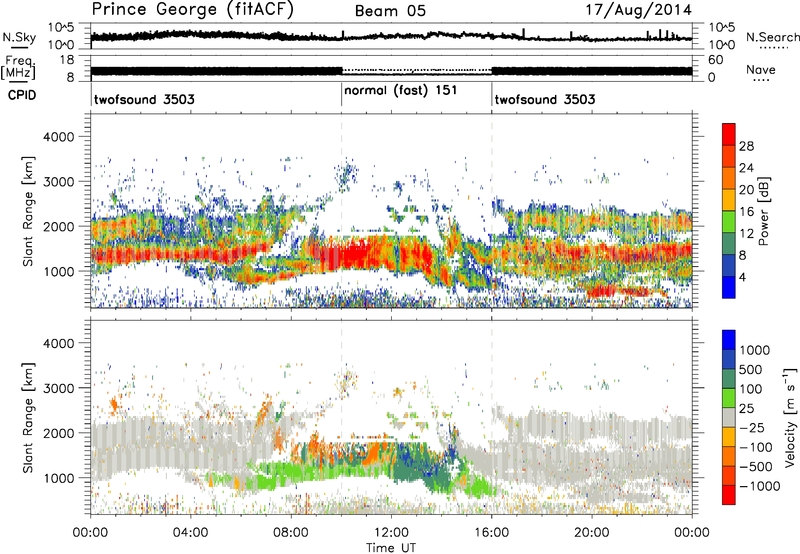Click the 28 label on Power scale
The height and width of the screenshot is (554, 800).
(x=746, y=146)
